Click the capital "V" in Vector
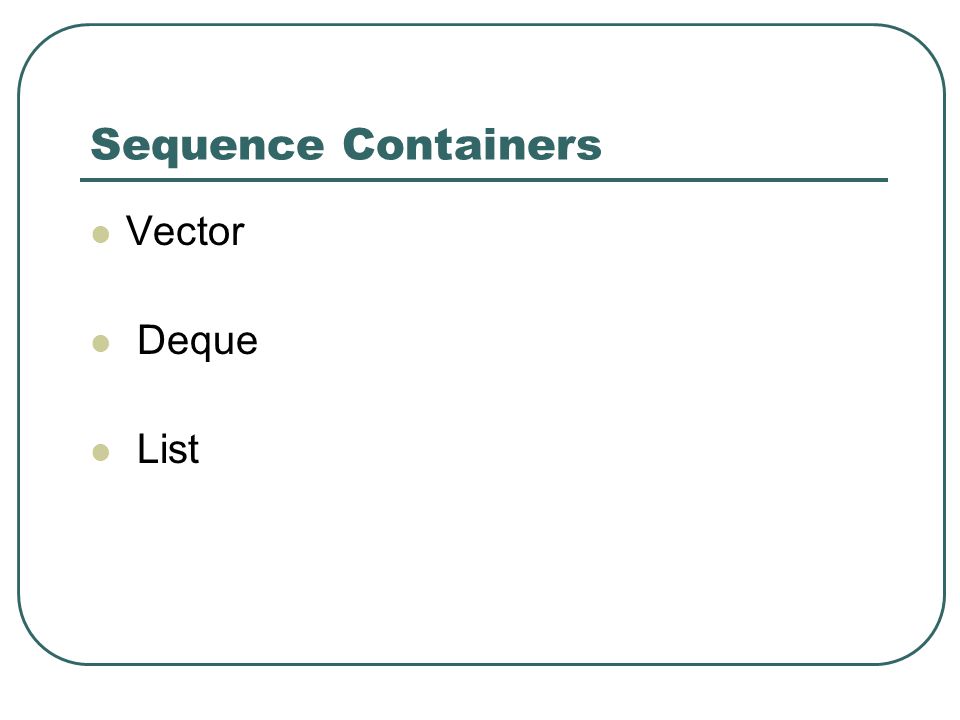960x720 pixels. coord(139,230)
